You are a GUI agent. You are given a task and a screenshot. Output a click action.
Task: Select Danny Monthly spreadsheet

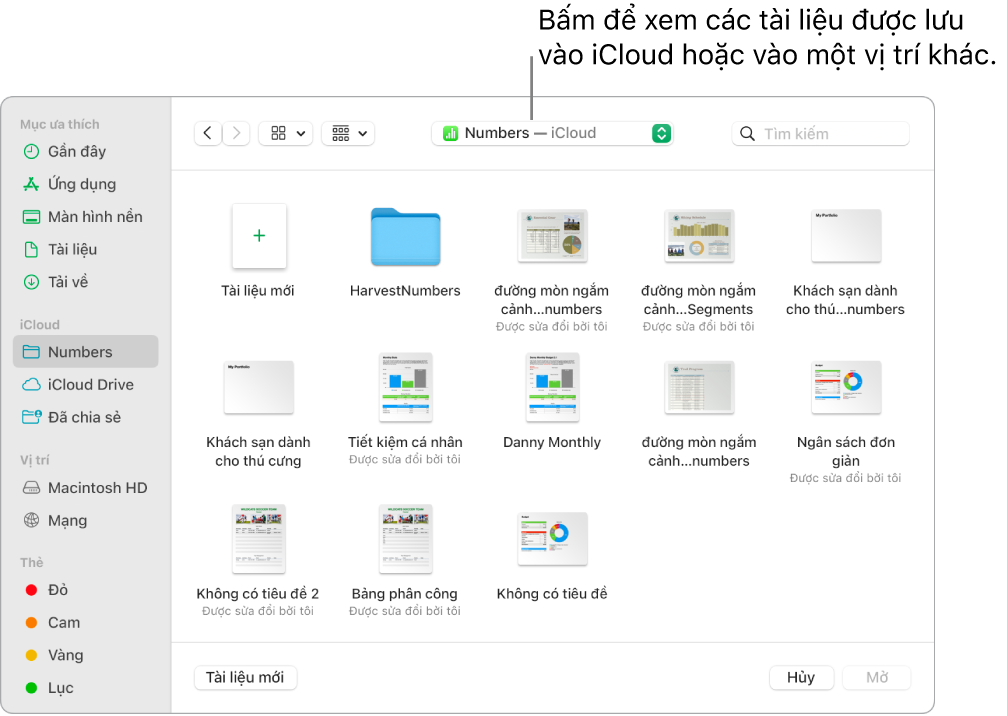[x=552, y=387]
